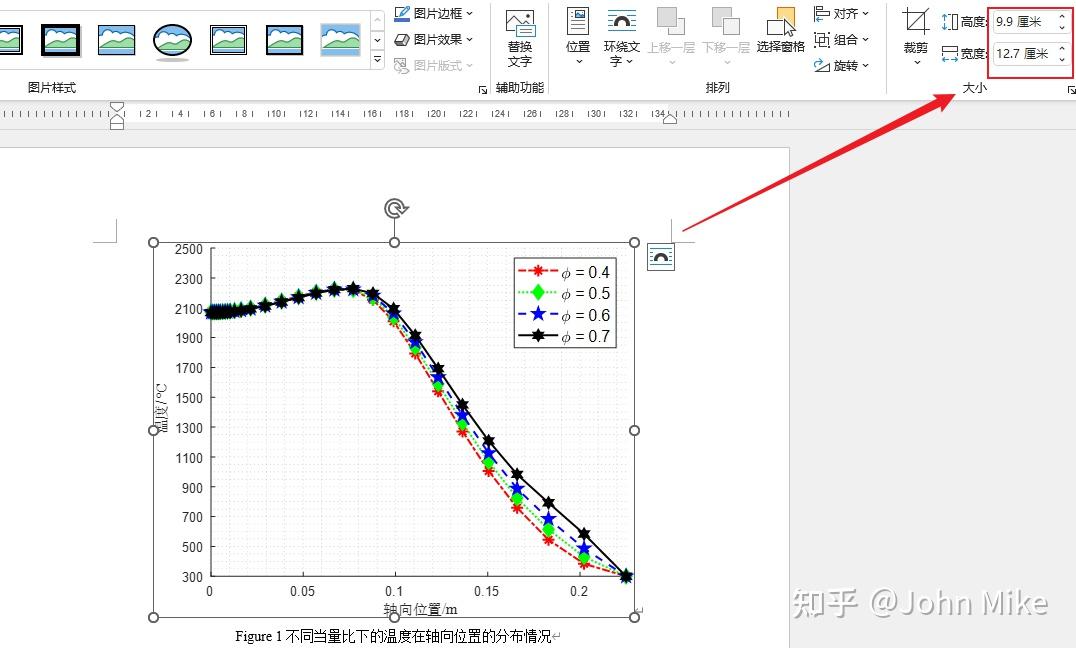Click the rotation handle above the chart
This screenshot has height=648, width=1076.
(x=395, y=208)
